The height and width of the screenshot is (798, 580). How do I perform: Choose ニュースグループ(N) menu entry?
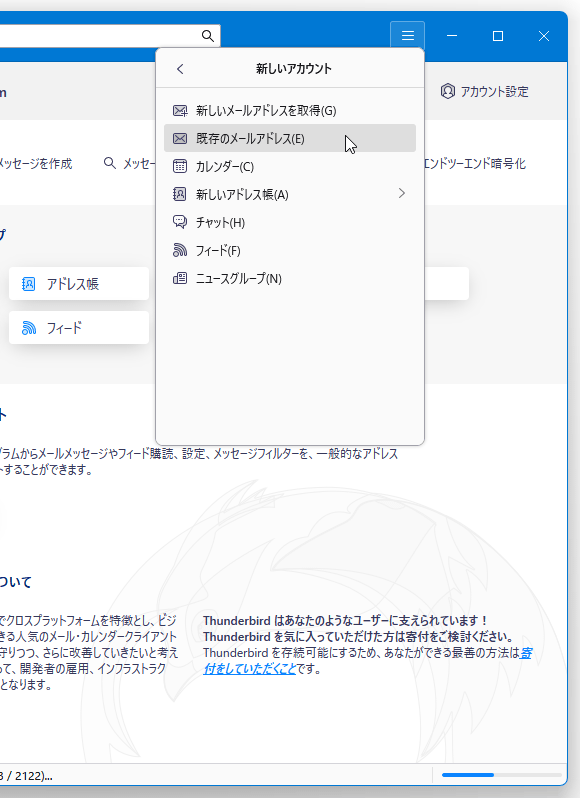click(290, 278)
